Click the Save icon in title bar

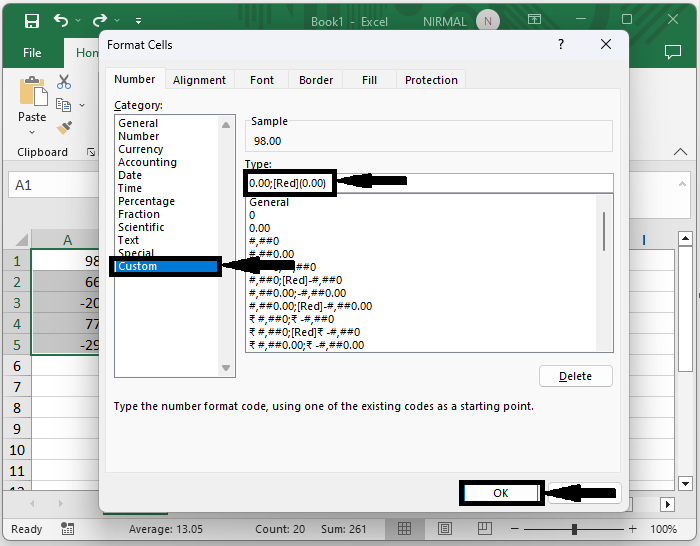[32, 21]
